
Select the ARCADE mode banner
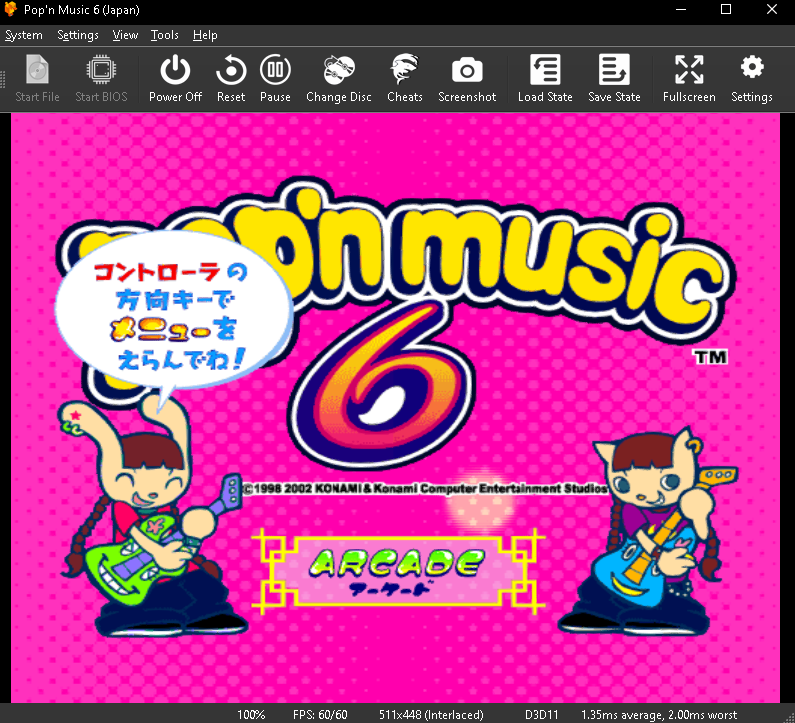398,571
